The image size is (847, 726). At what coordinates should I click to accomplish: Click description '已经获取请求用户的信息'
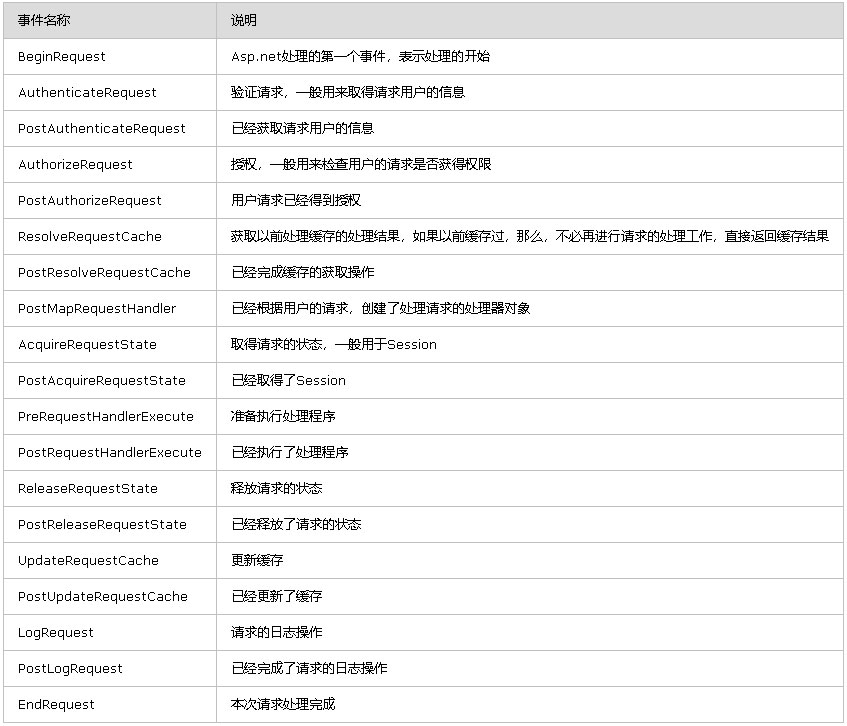[x=302, y=129]
